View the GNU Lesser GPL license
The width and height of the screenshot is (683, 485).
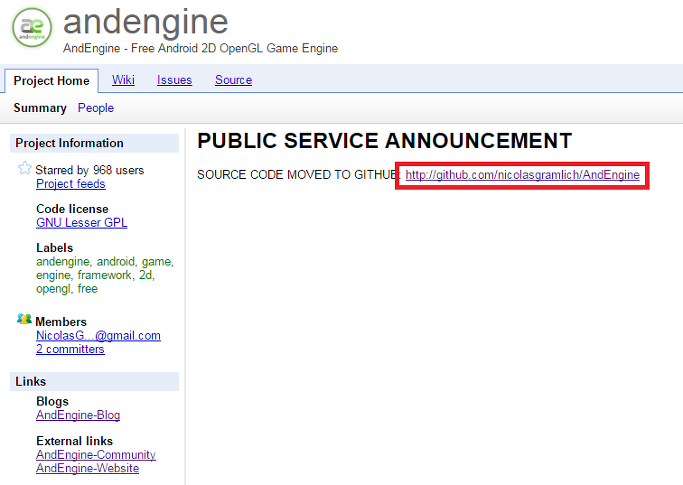tap(81, 223)
